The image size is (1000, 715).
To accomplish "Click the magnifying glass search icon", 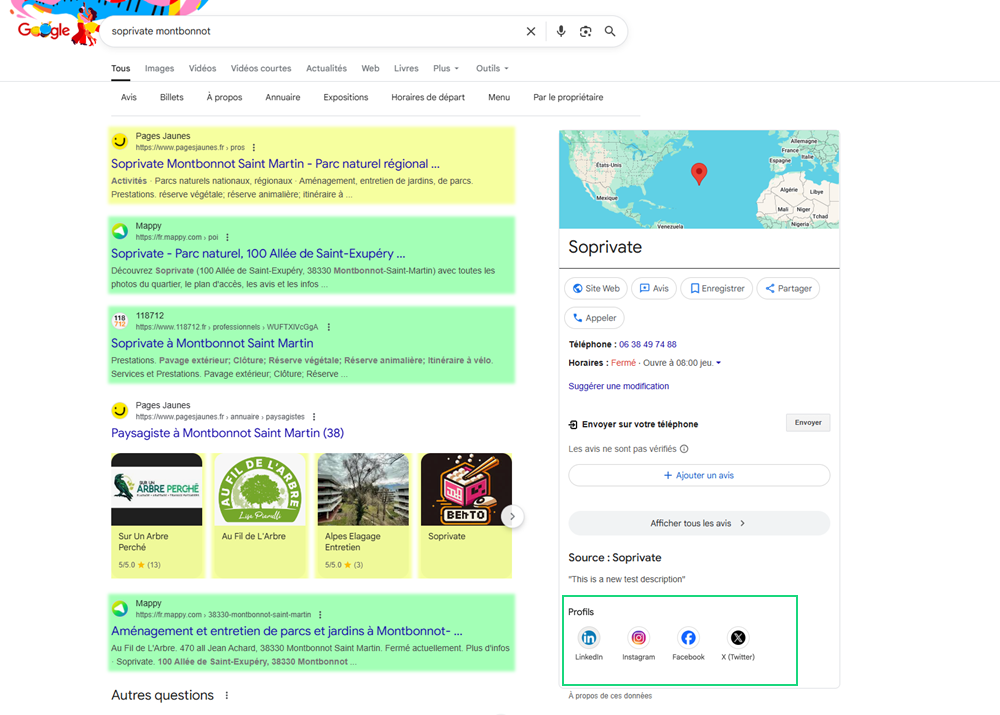I will click(610, 31).
